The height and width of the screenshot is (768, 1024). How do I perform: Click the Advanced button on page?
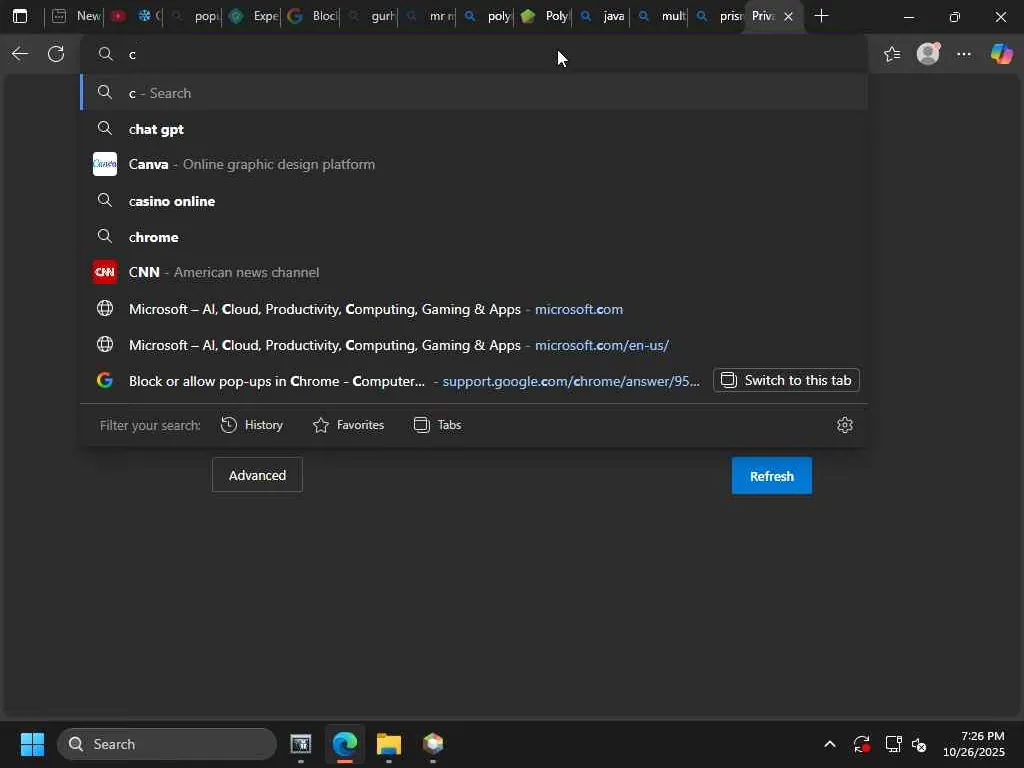pos(257,475)
